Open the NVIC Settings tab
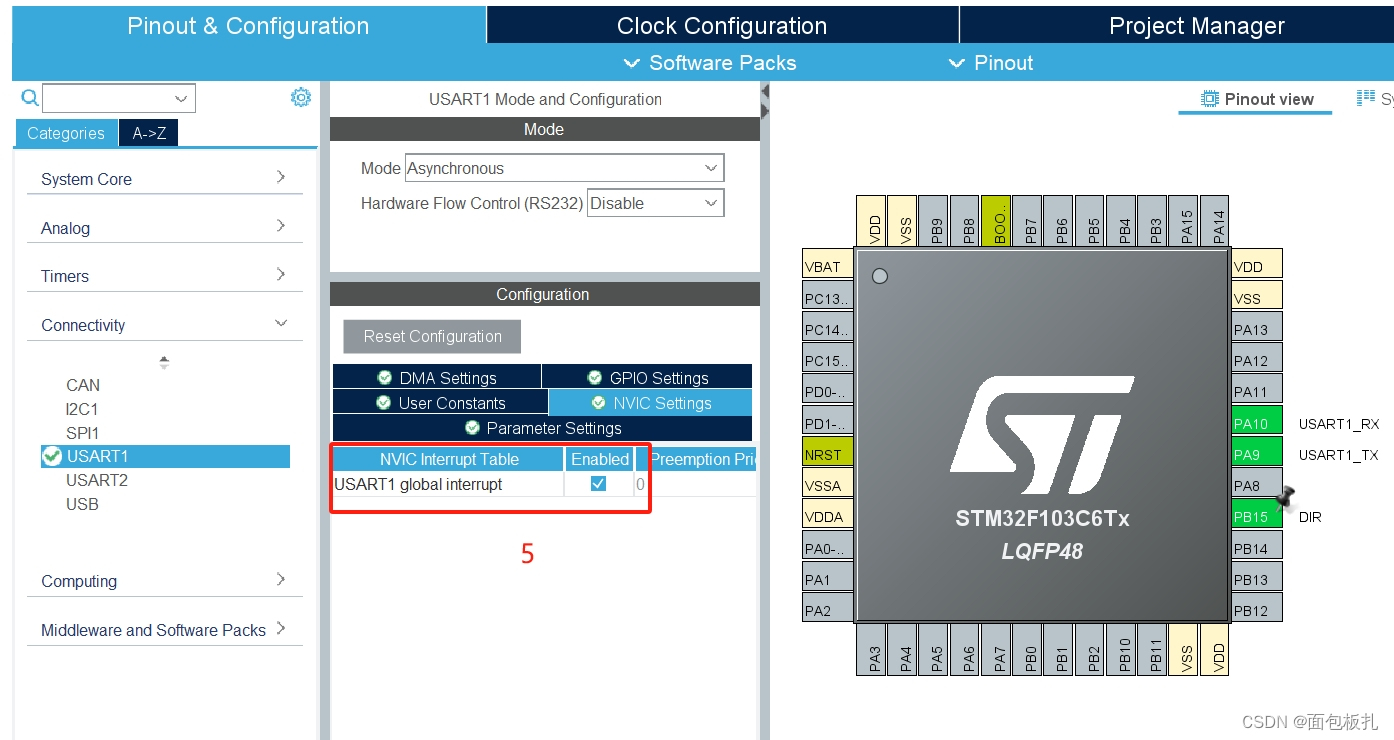 click(x=650, y=403)
